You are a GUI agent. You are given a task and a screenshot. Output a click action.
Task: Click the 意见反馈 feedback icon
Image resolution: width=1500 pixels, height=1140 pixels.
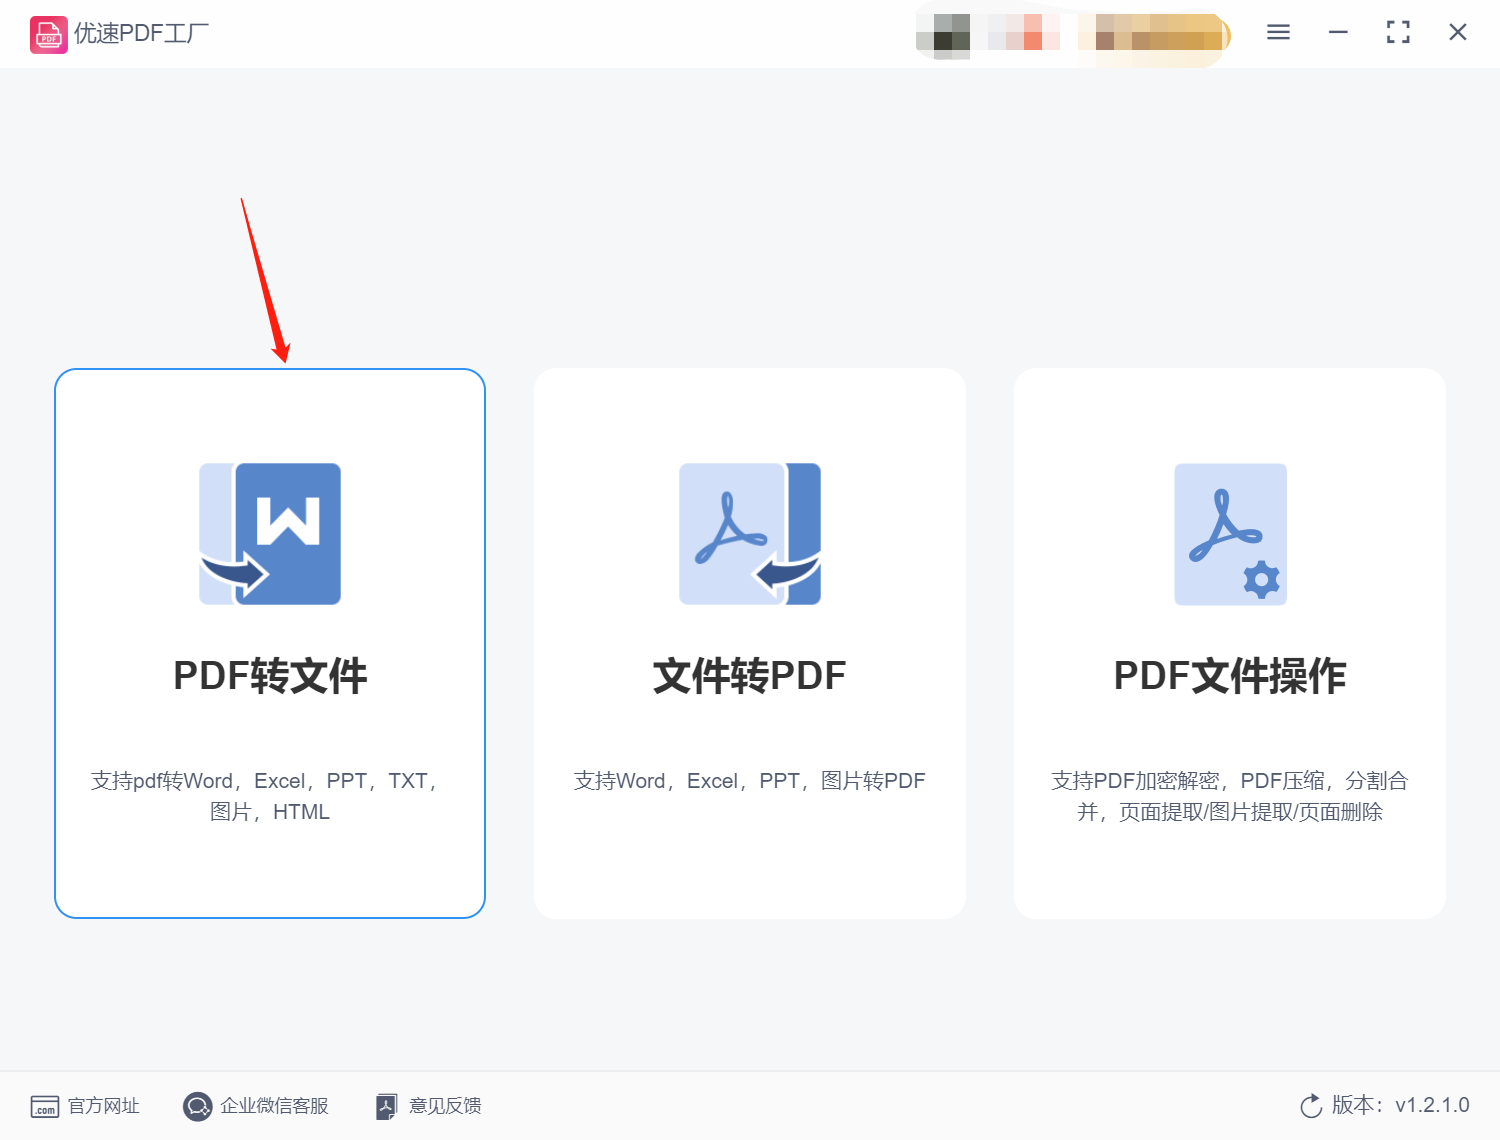(x=387, y=1106)
